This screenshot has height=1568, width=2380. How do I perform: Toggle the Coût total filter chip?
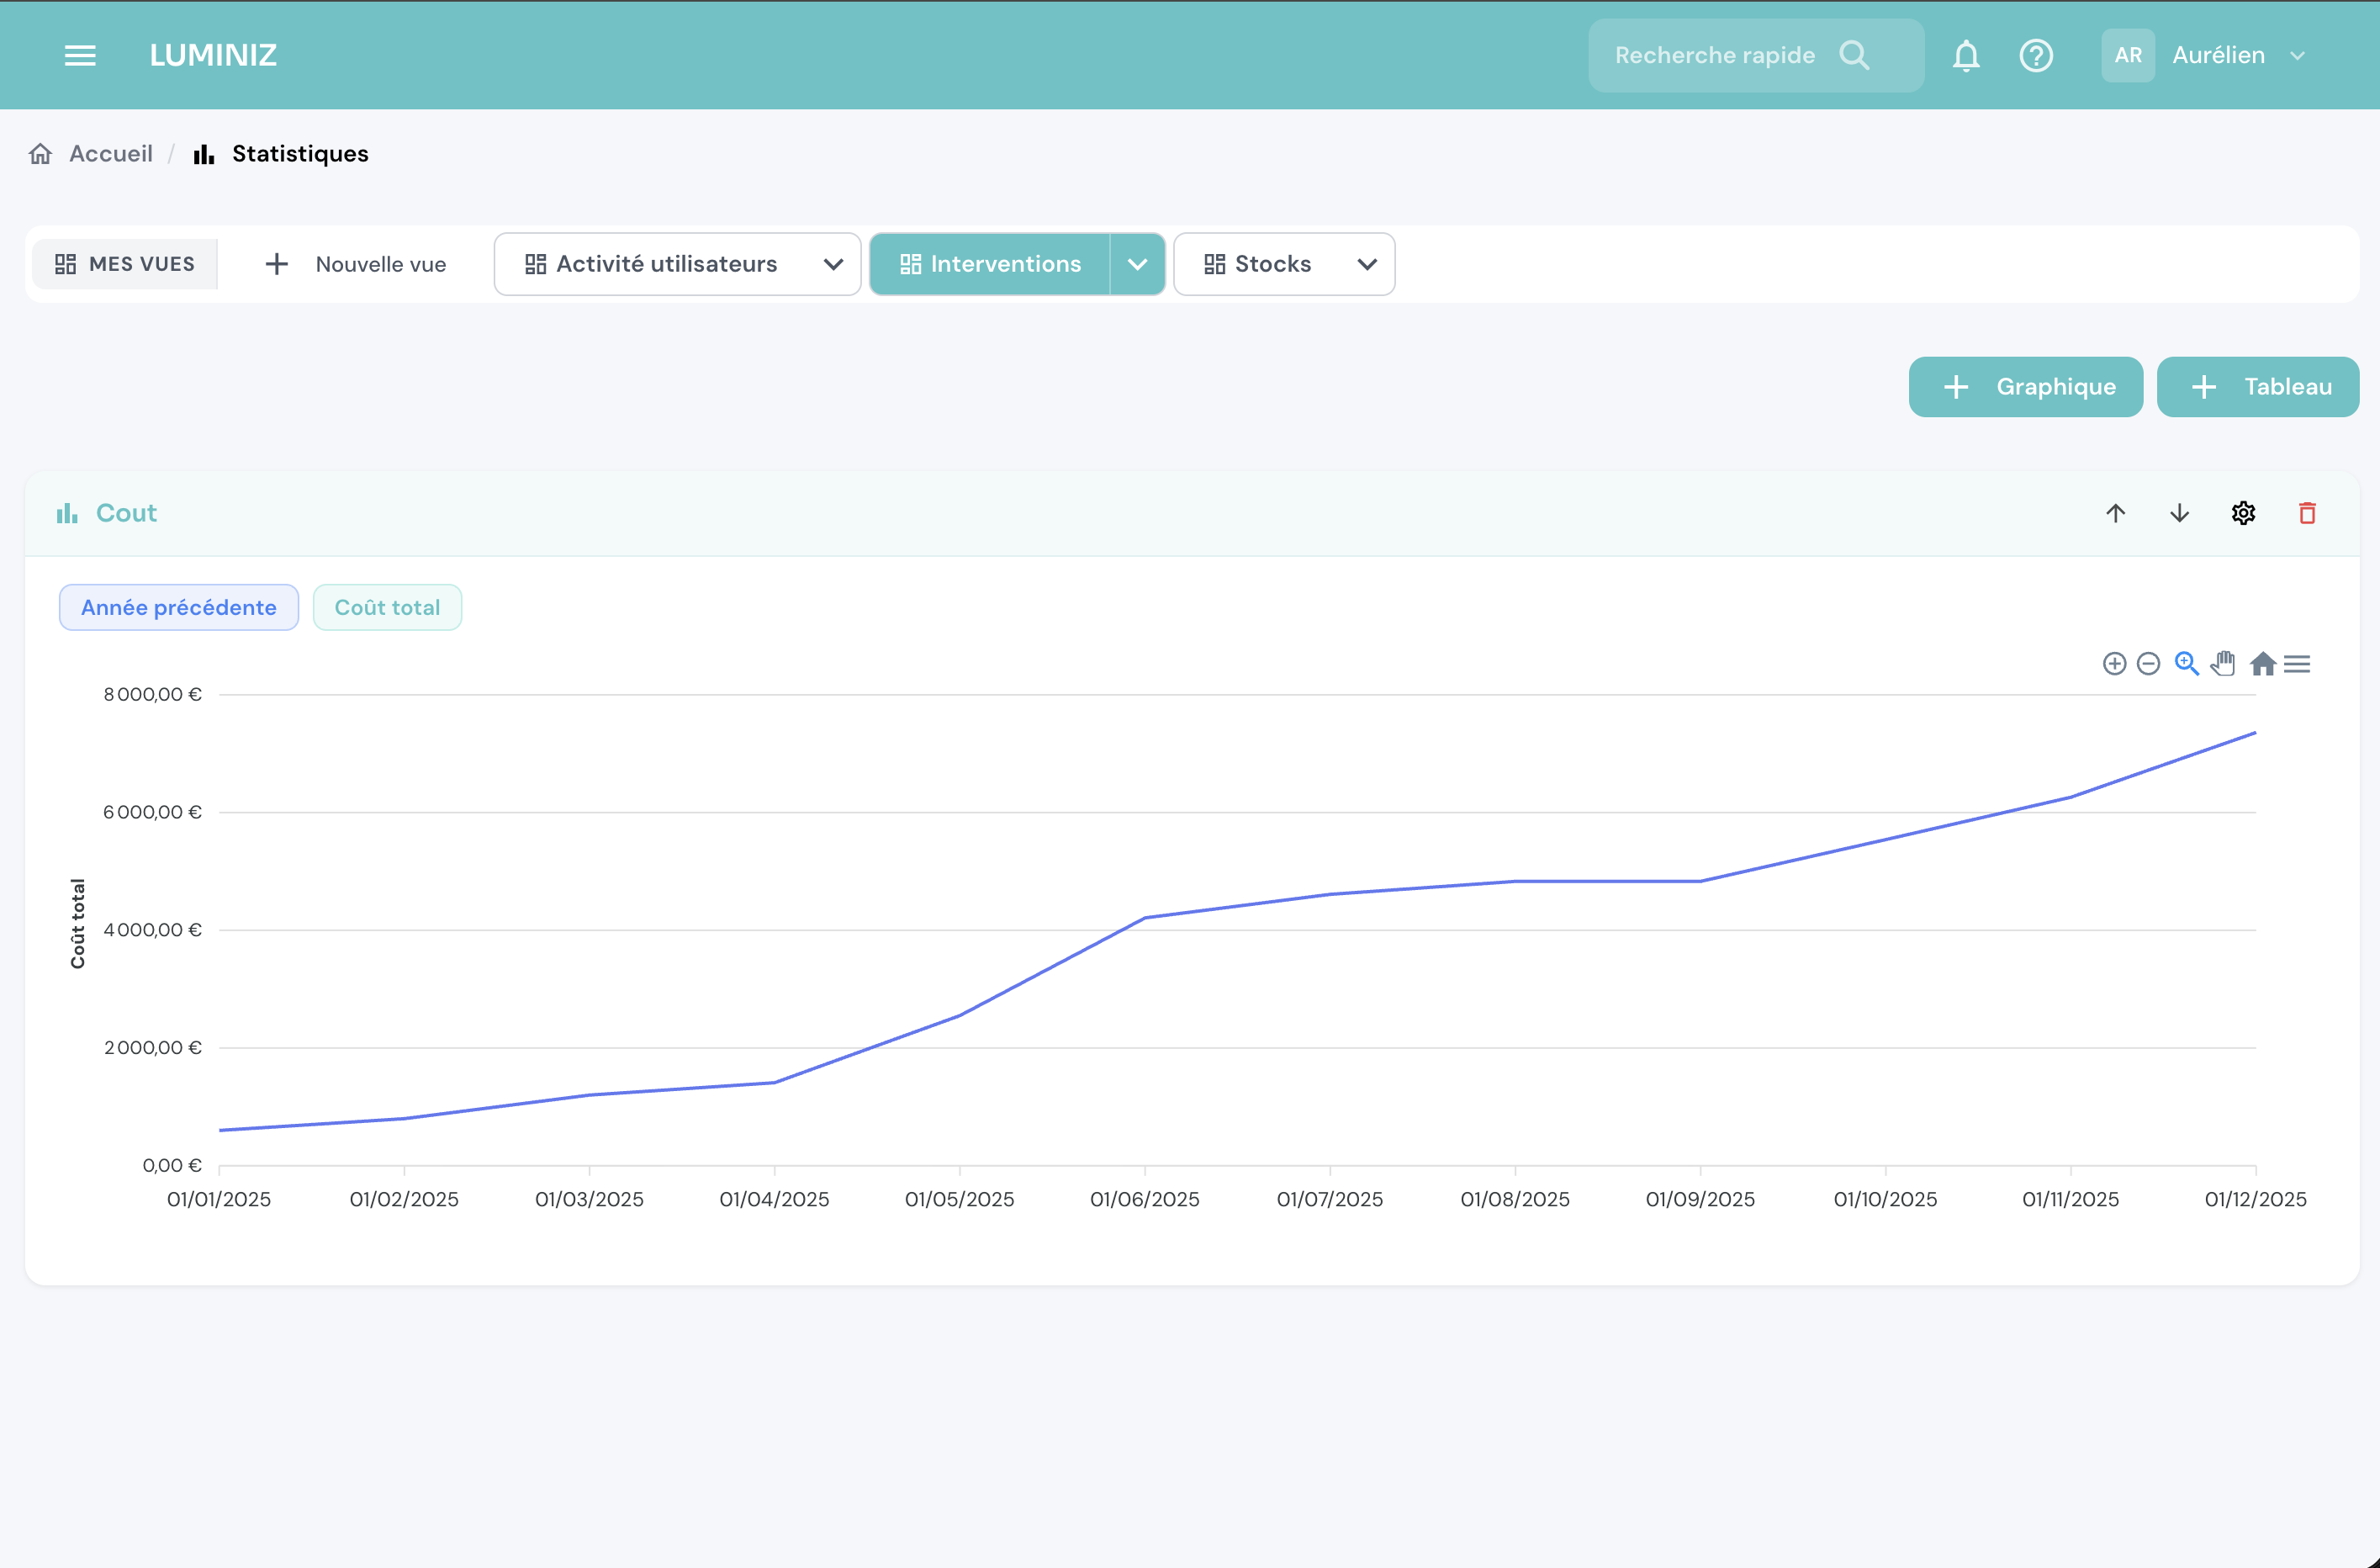[x=387, y=607]
